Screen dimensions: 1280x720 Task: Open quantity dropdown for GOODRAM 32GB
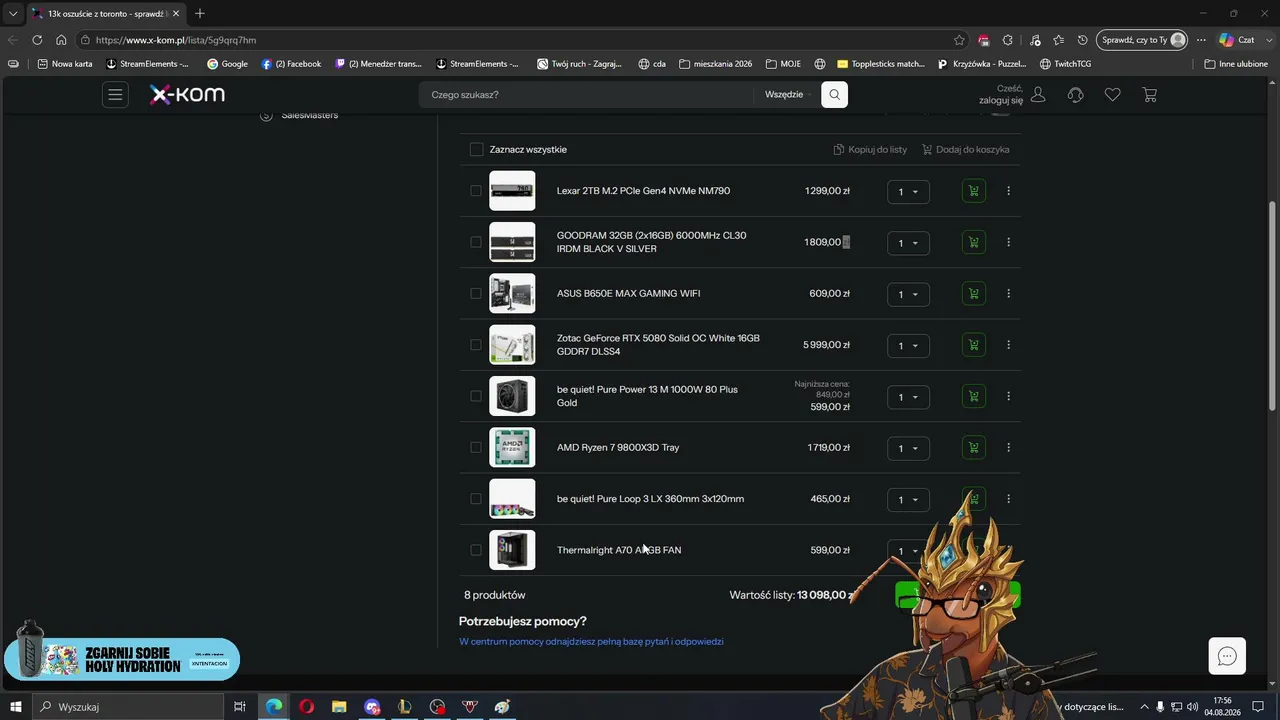(x=908, y=243)
